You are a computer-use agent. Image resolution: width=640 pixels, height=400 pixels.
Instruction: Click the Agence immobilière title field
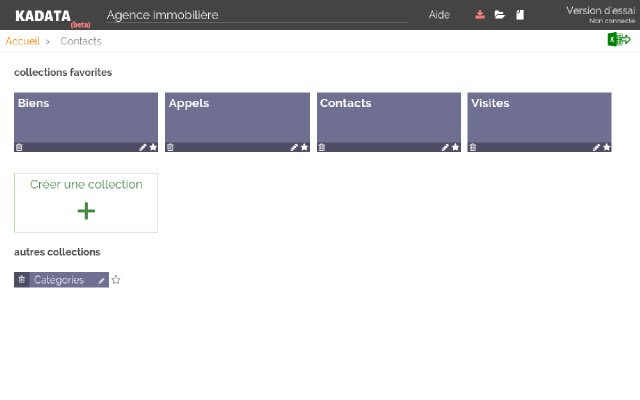pyautogui.click(x=257, y=15)
